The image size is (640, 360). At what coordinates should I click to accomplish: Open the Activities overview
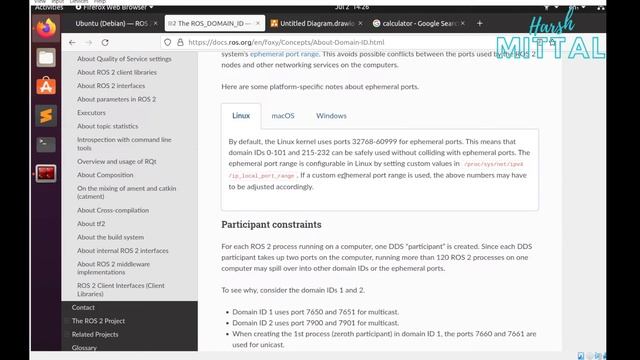click(x=49, y=8)
